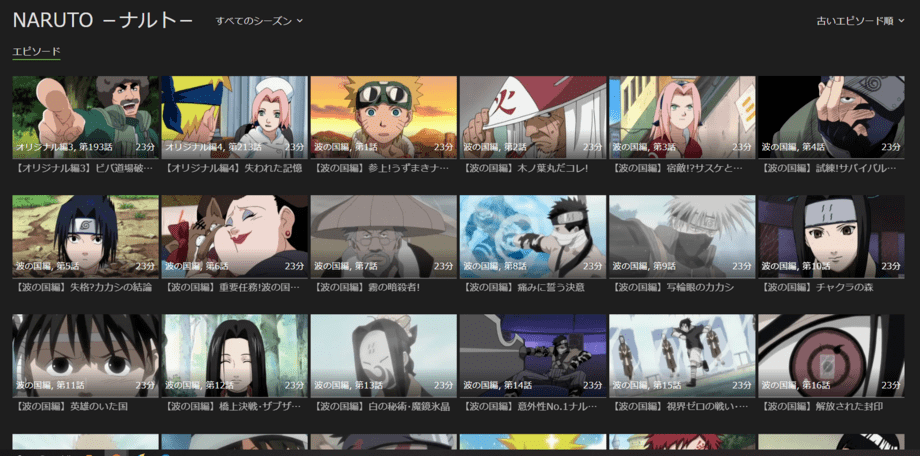Open 波の国編 第15話 thumbnail
The image size is (920, 456).
tap(682, 356)
